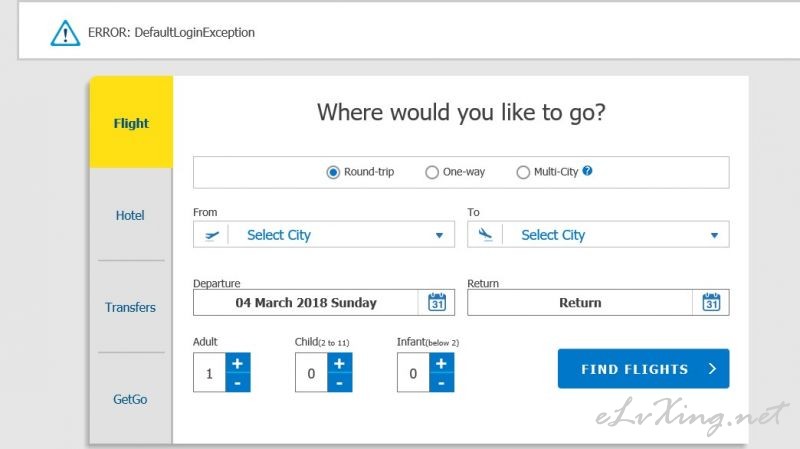The height and width of the screenshot is (449, 800).
Task: Select the Multi-City radio option
Action: tap(523, 172)
